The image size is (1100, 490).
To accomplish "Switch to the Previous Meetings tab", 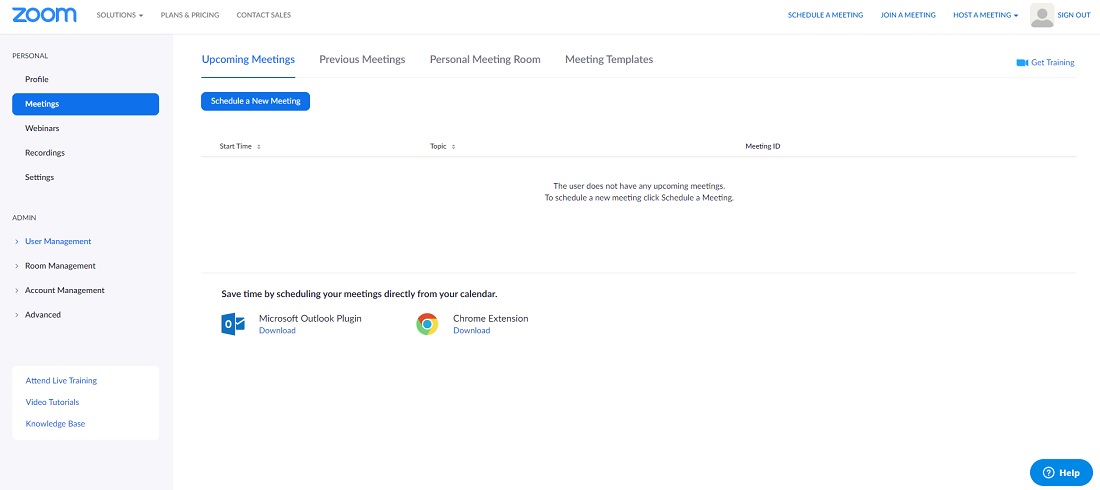I will coord(362,60).
